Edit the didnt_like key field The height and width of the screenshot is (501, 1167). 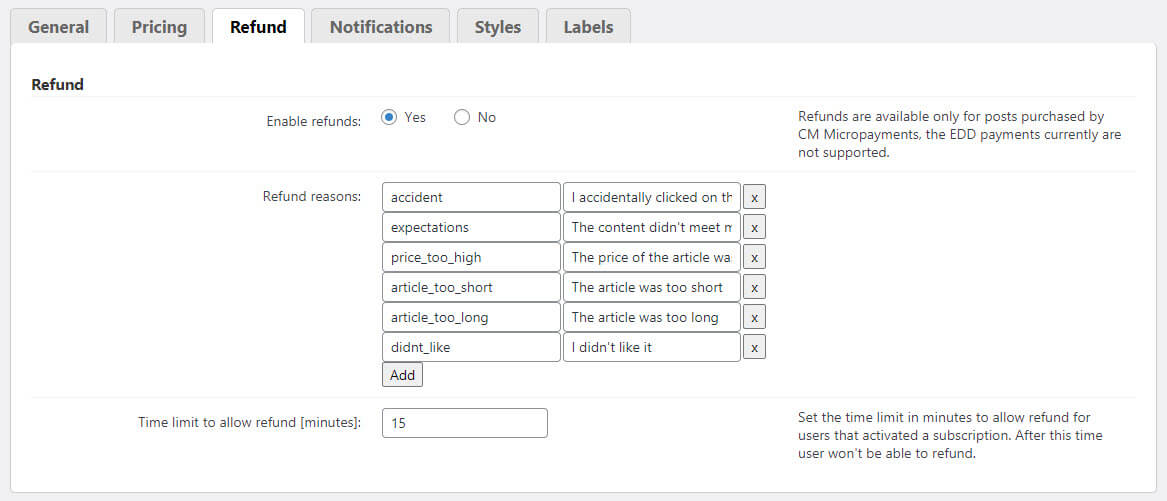point(471,348)
